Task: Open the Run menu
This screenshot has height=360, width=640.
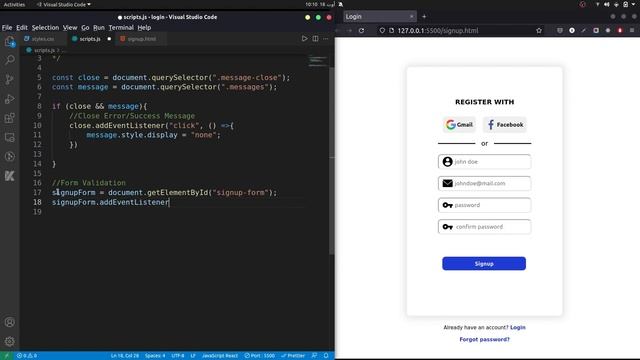Action: (x=99, y=28)
